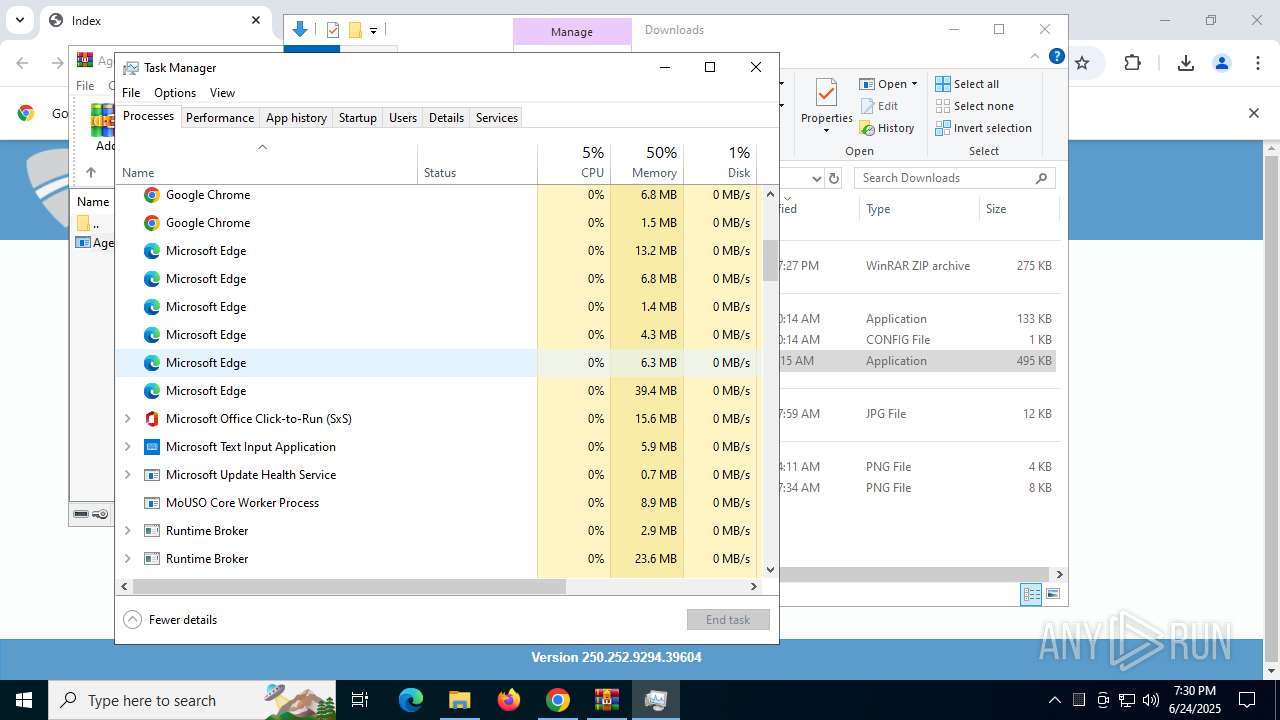The image size is (1280, 720).
Task: Select Microsoft Edge process using 39.4 MB
Action: (x=439, y=391)
